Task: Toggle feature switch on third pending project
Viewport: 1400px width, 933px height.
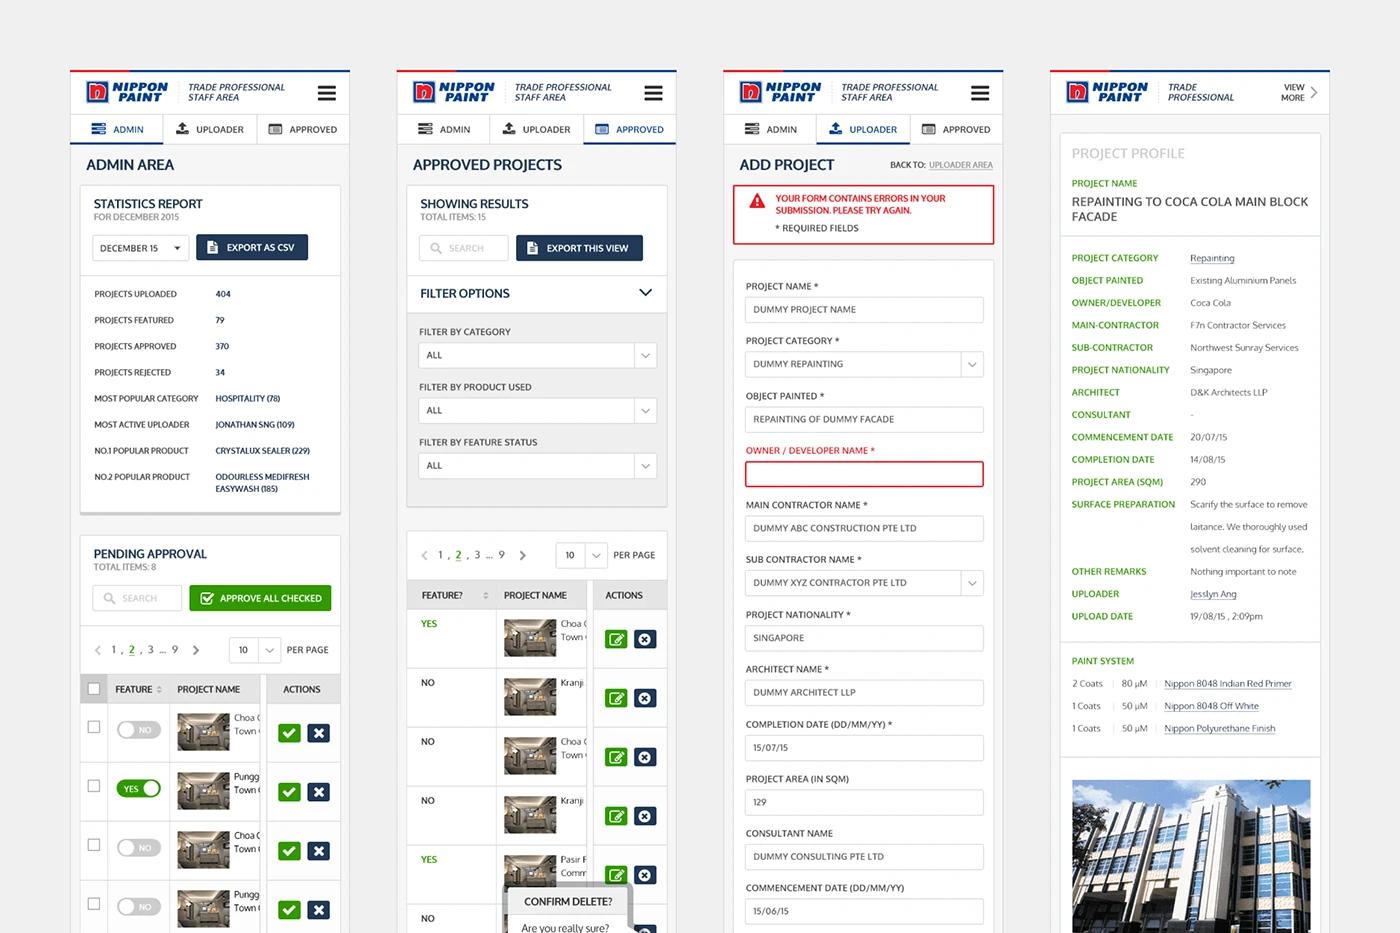Action: [x=139, y=848]
